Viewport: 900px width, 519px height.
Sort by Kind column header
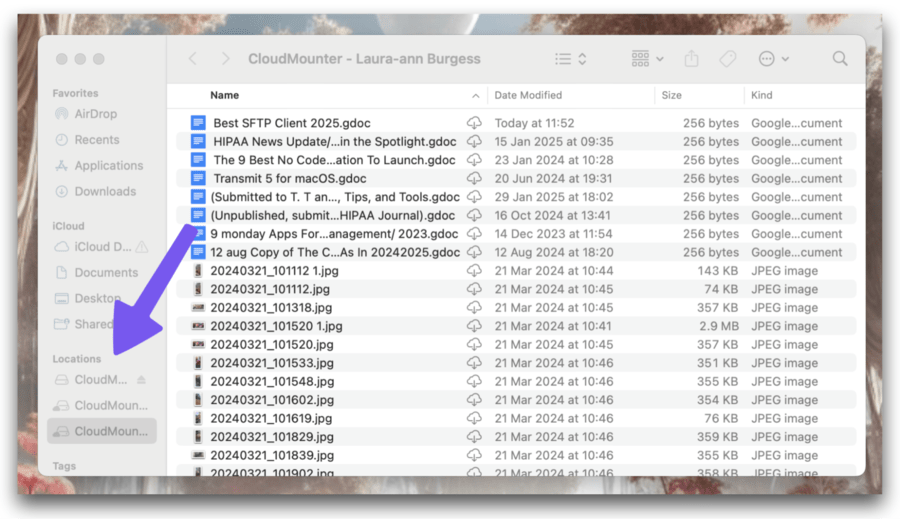click(x=762, y=95)
